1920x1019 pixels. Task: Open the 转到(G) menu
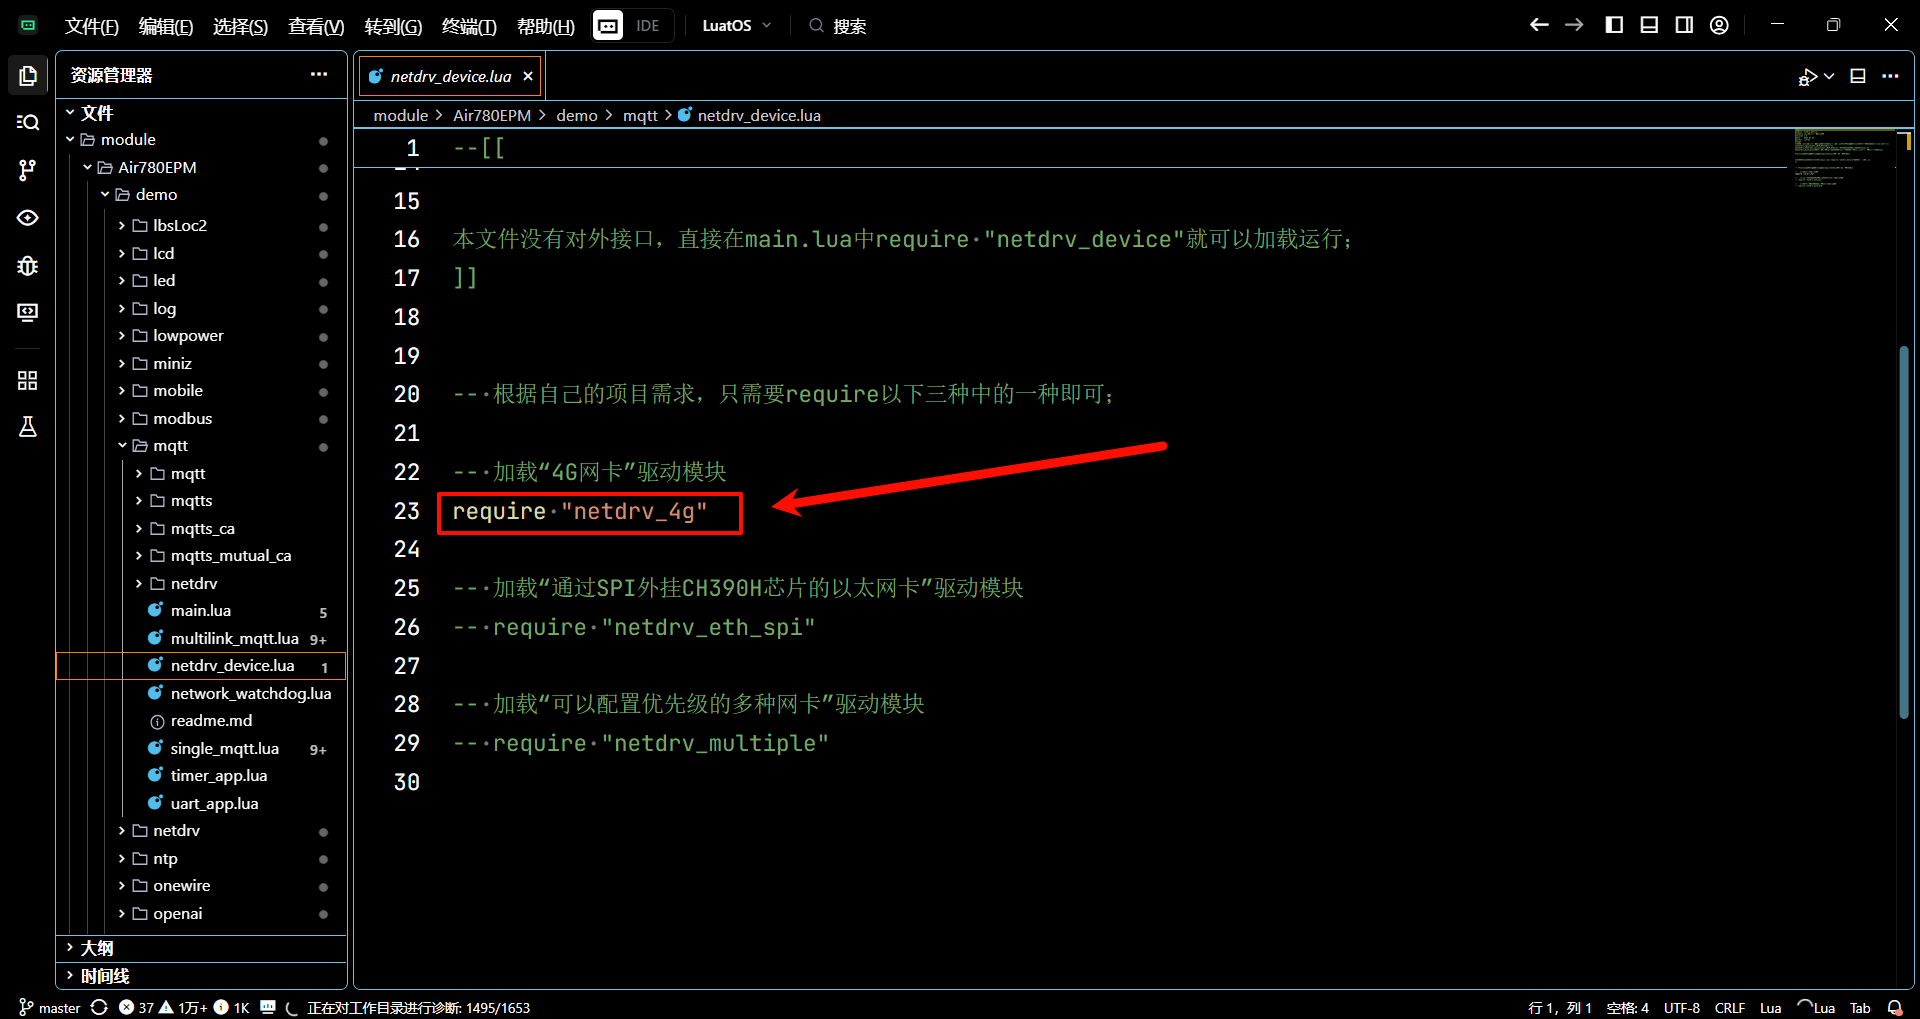(x=393, y=26)
